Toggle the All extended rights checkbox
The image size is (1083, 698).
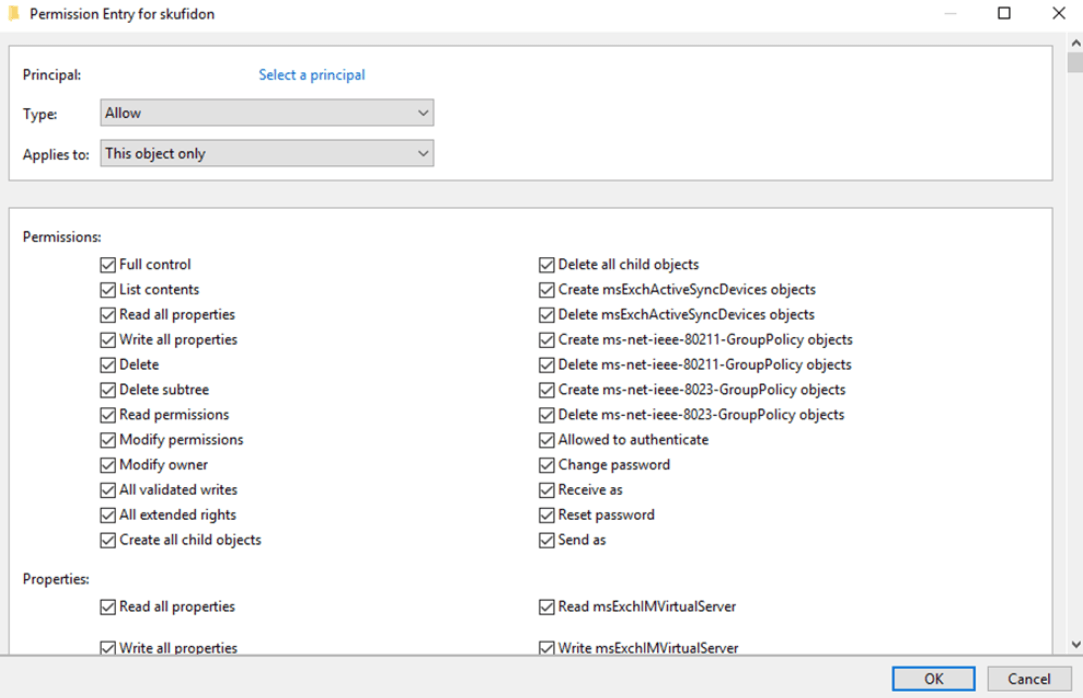108,515
